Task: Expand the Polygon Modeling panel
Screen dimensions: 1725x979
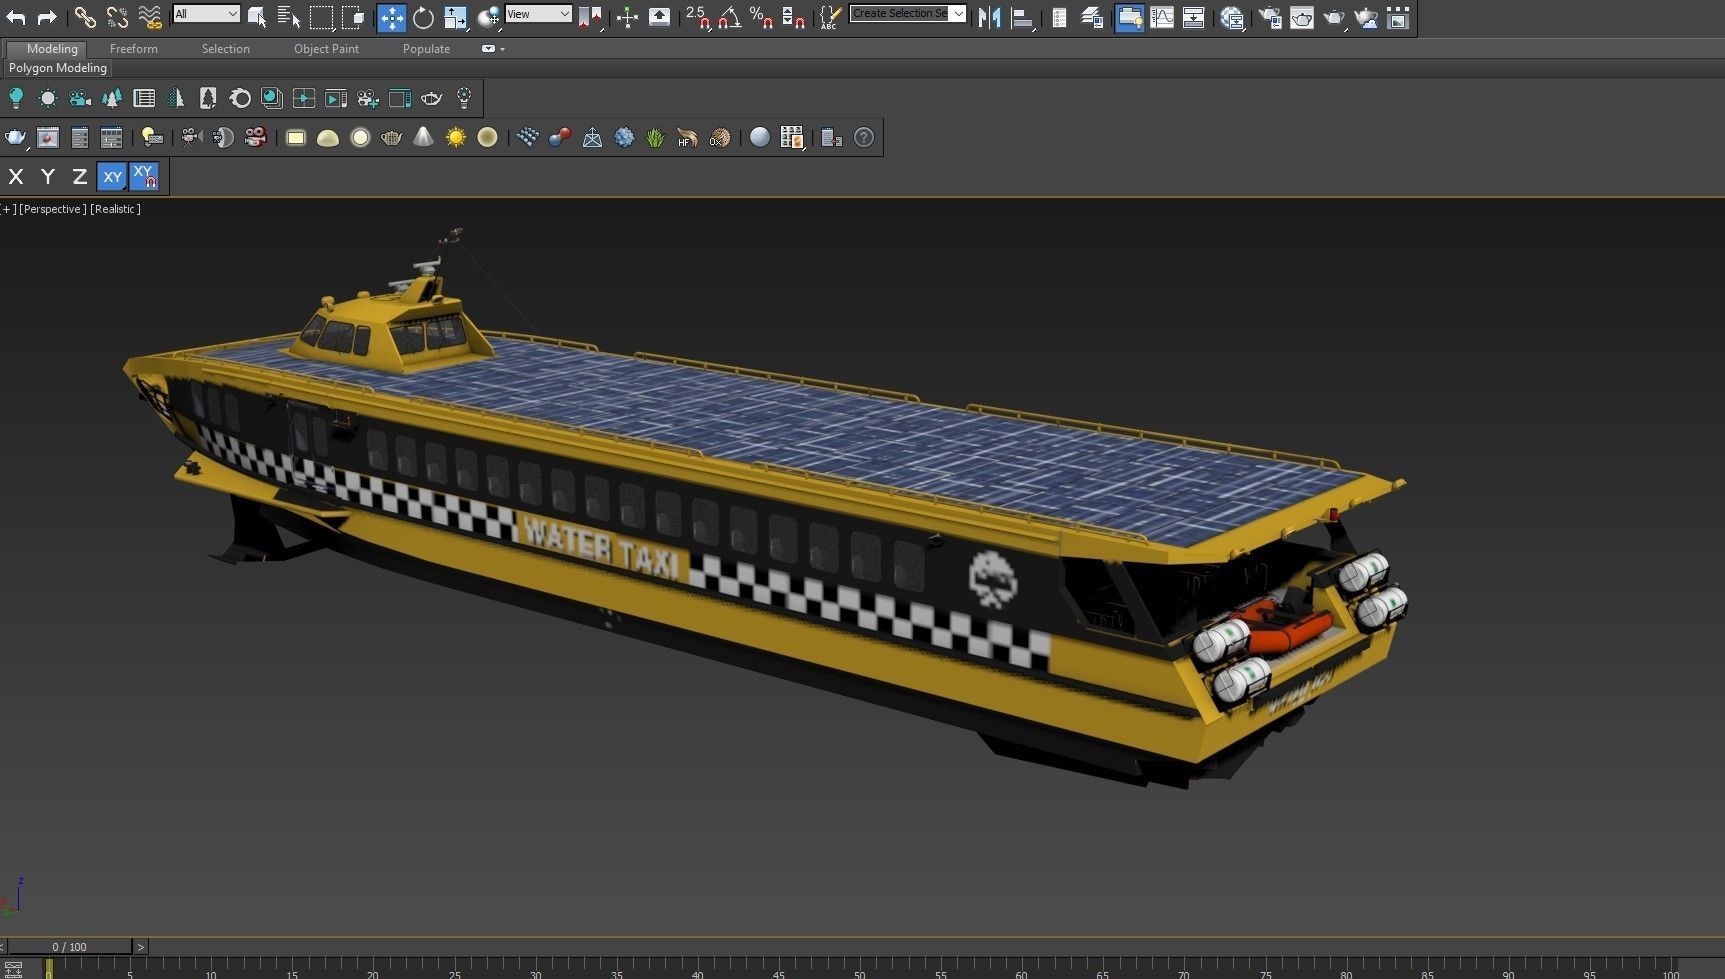Action: pos(58,68)
